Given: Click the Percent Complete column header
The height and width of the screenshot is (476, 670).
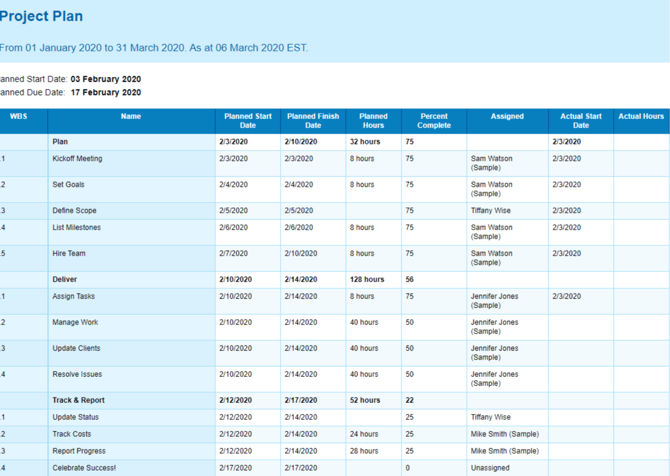Looking at the screenshot, I should 434,121.
